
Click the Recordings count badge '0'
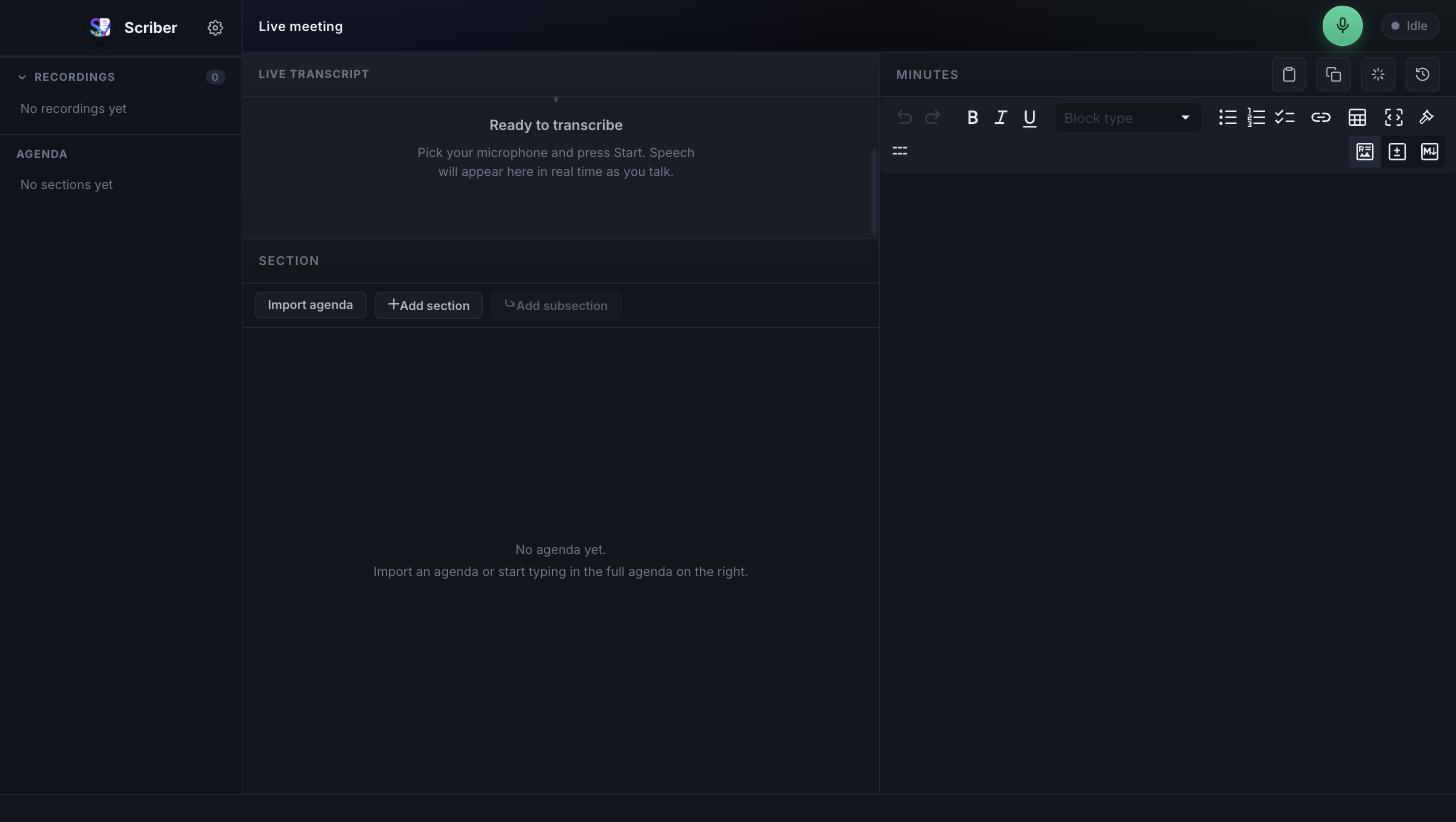coord(215,77)
